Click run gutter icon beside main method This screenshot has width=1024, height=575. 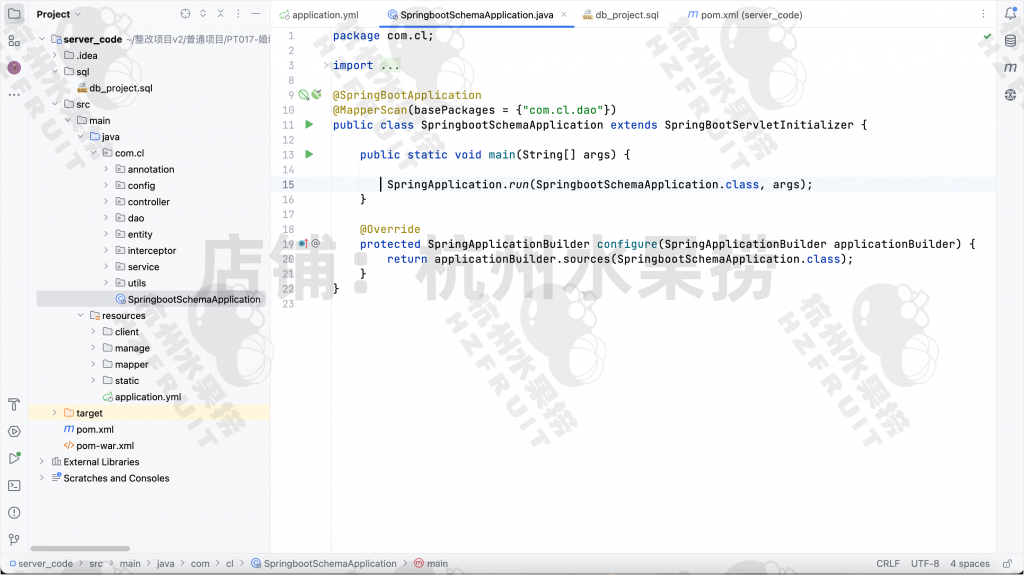pos(309,155)
